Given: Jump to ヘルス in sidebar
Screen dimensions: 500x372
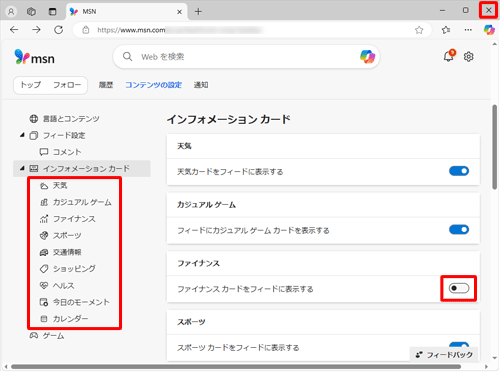Looking at the screenshot, I should [57, 286].
